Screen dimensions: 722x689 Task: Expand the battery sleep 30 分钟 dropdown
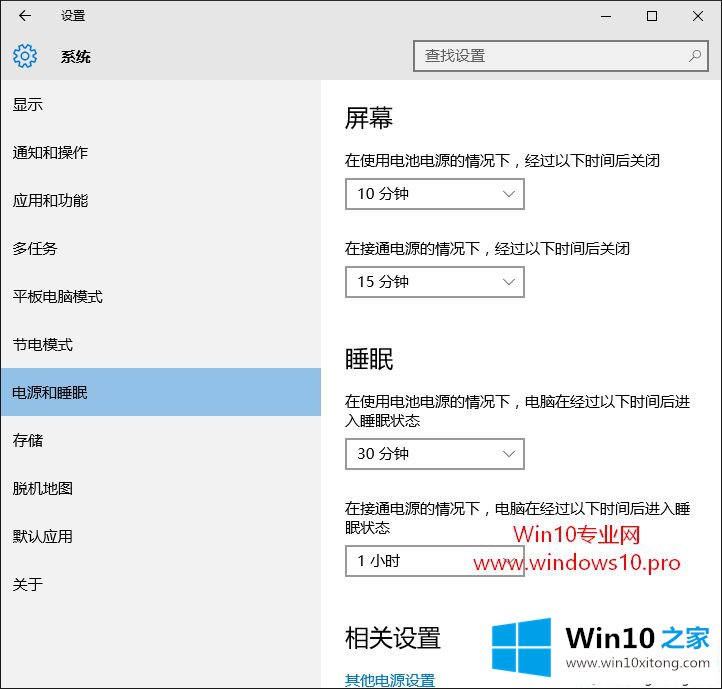click(434, 454)
